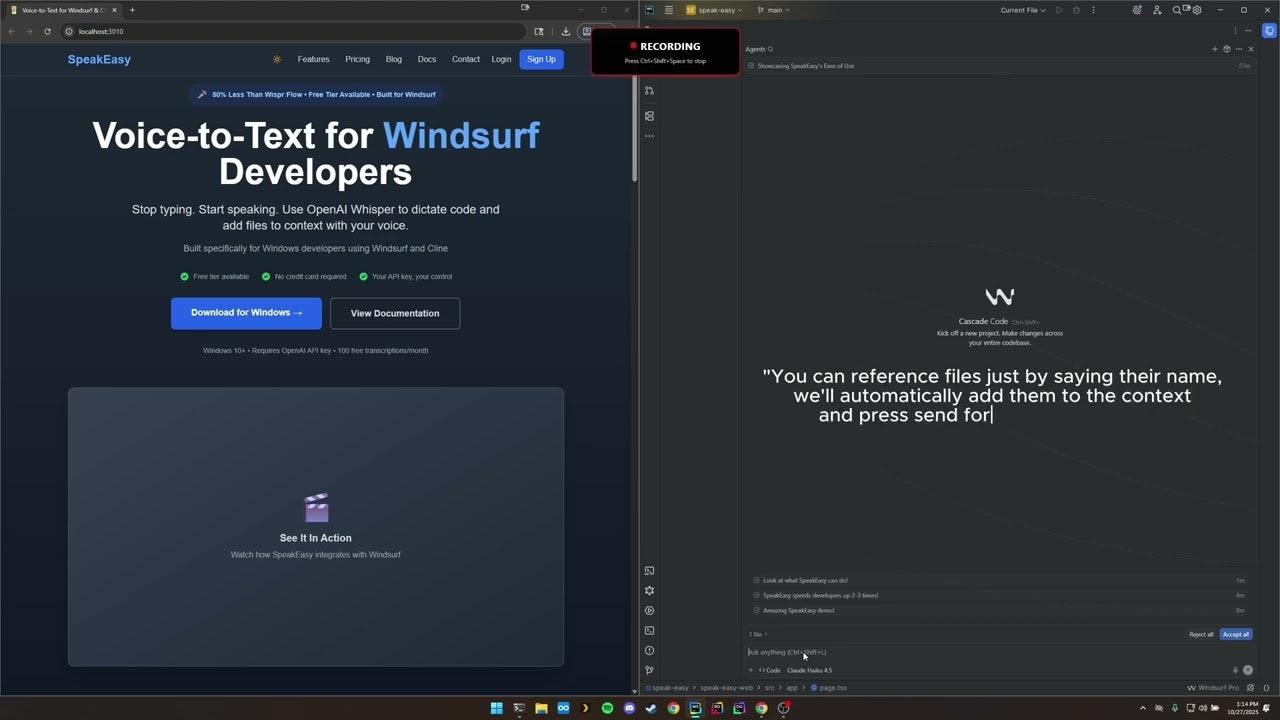Open the structure icon in left sidebar
The height and width of the screenshot is (720, 1280).
[x=649, y=116]
